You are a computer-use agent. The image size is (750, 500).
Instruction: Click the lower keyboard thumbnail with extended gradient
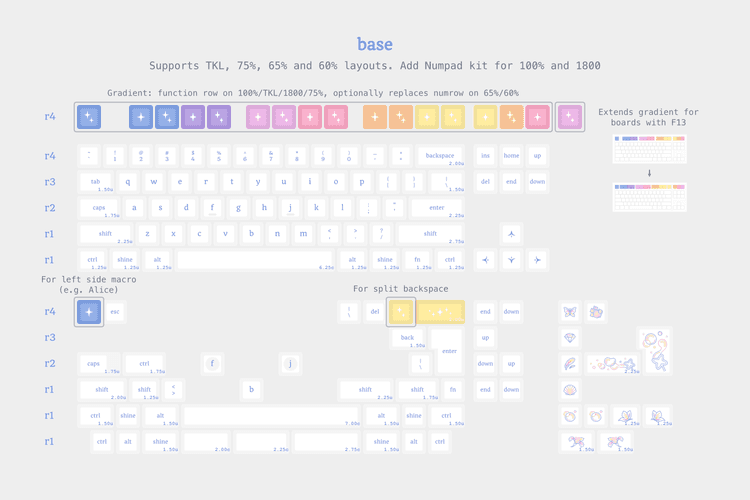tap(650, 197)
